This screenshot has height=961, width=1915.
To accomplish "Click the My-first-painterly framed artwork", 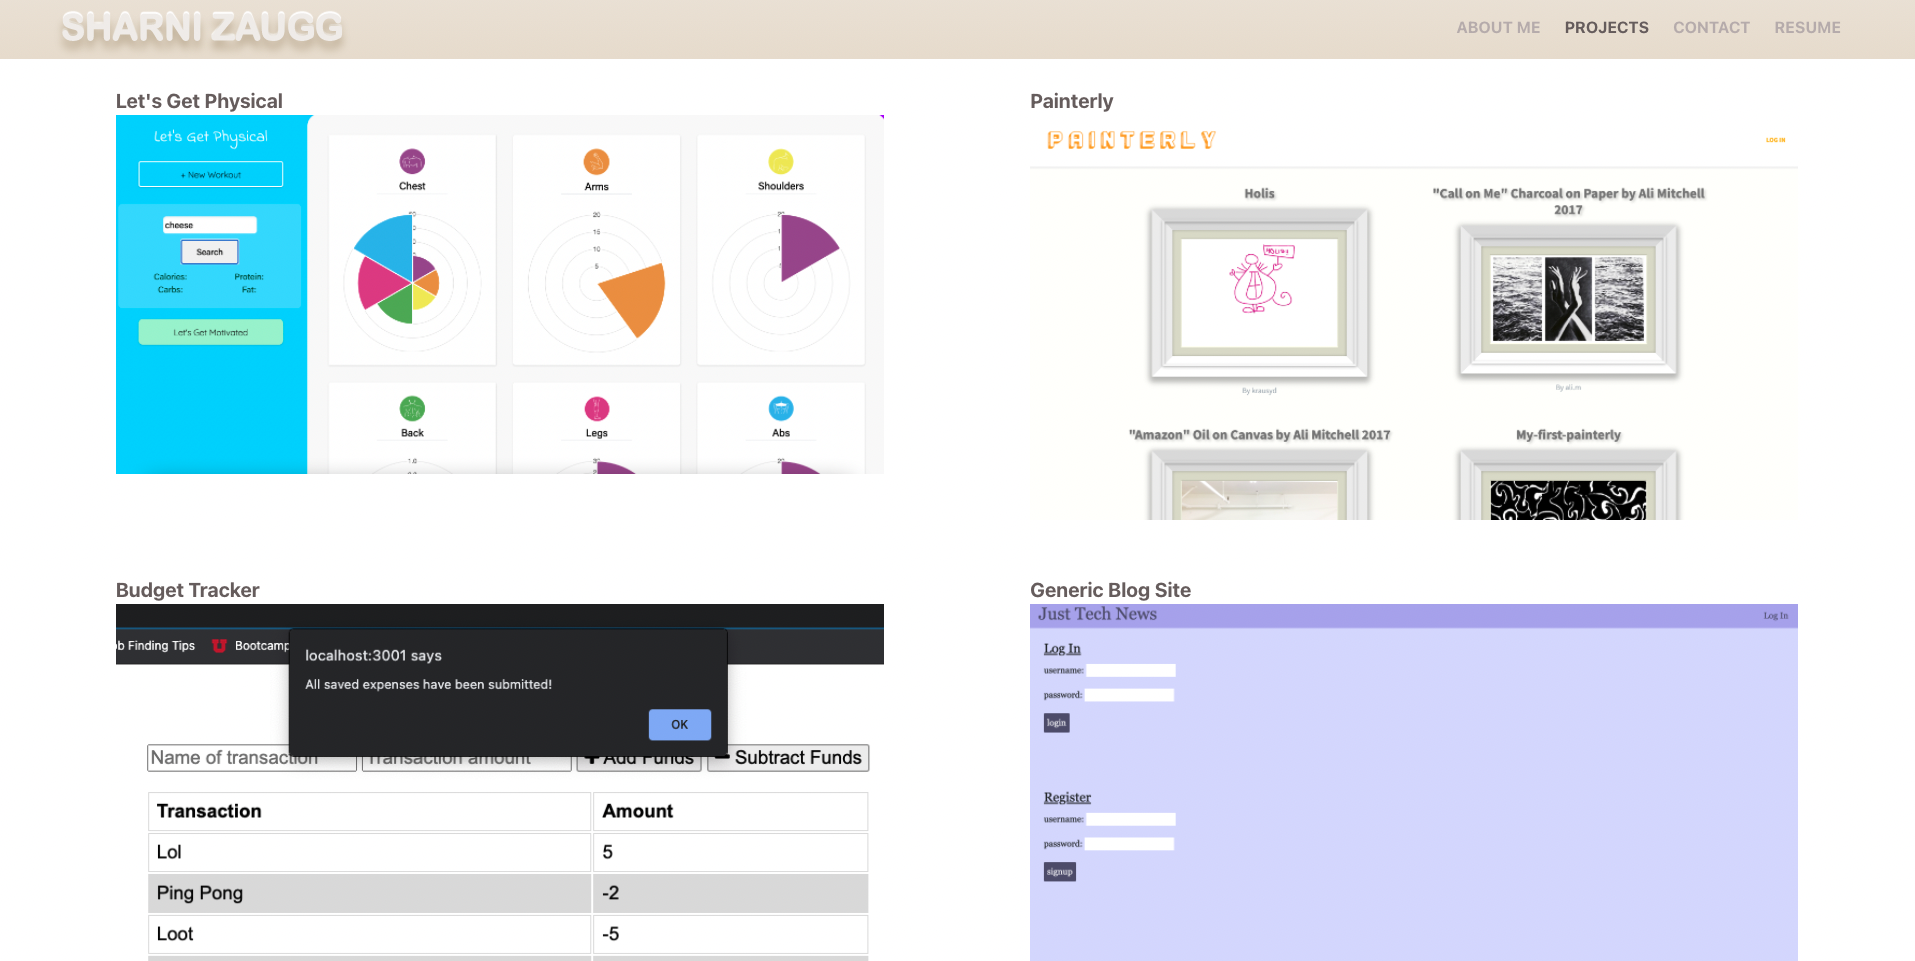I will point(1568,484).
